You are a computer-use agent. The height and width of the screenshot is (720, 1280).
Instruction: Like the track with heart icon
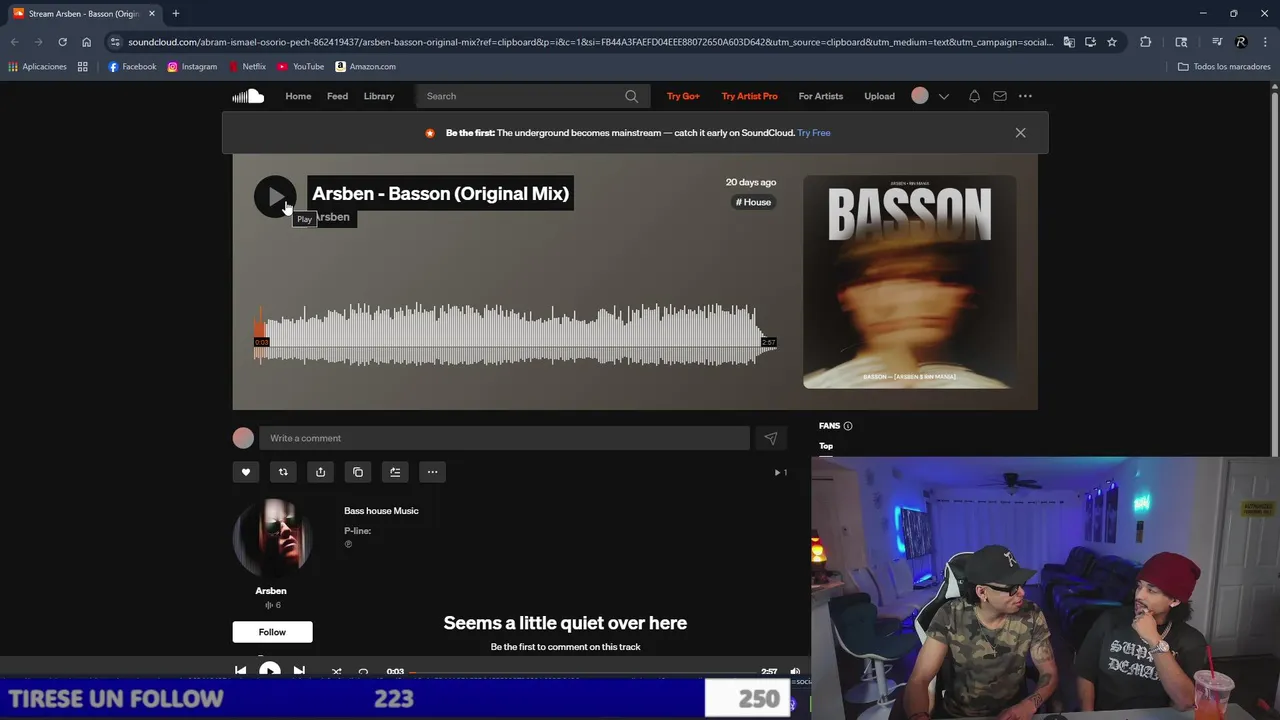point(245,472)
